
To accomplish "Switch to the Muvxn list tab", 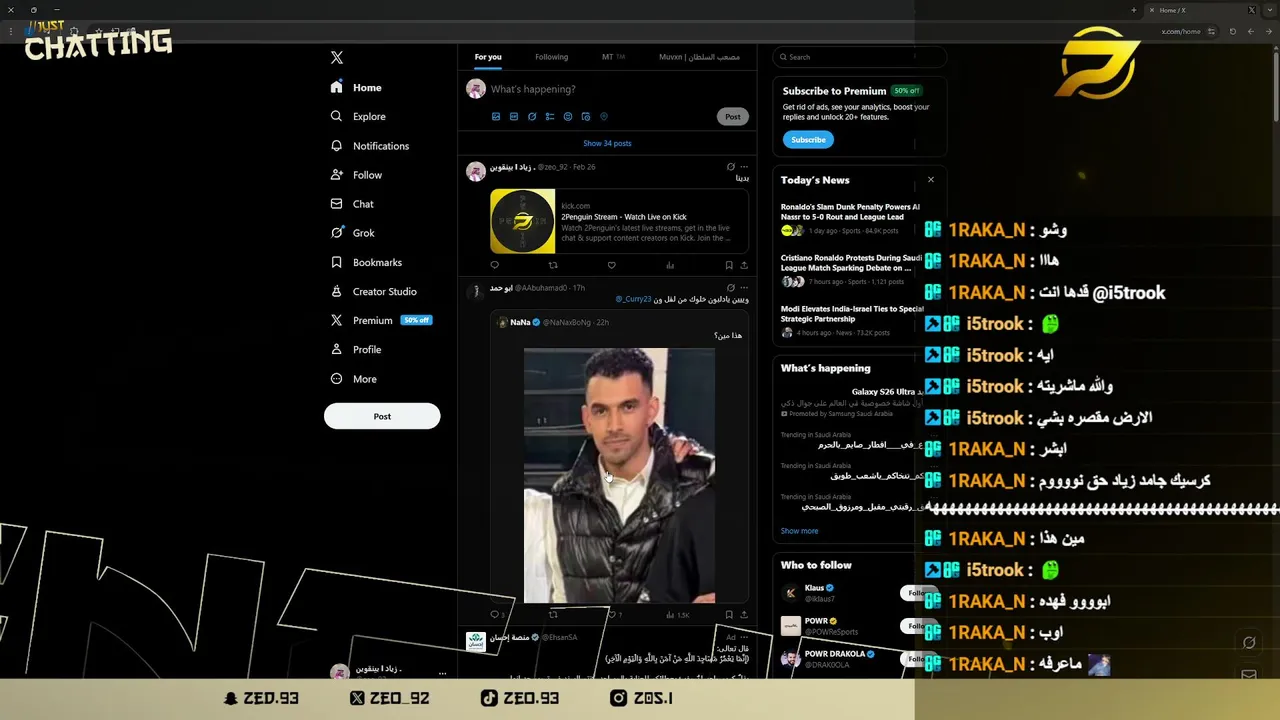I will [699, 57].
